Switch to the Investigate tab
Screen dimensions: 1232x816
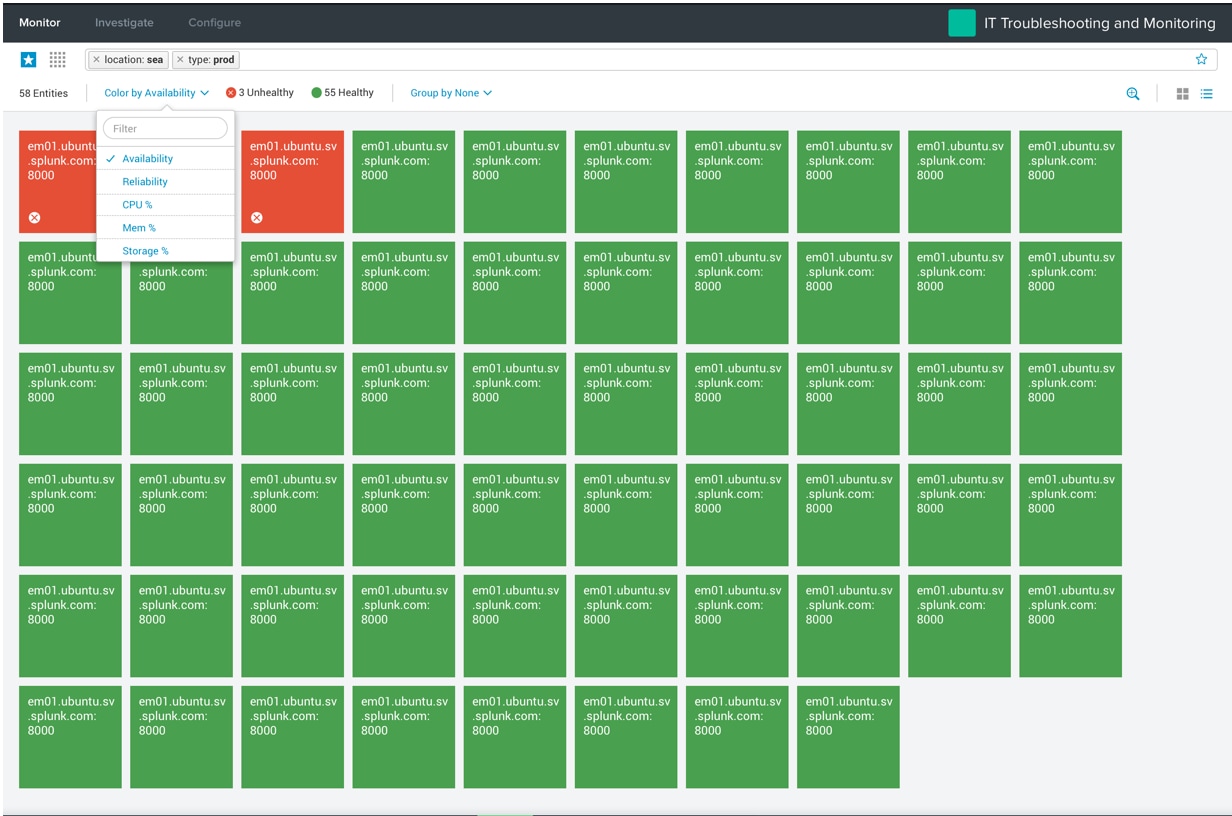pos(124,22)
